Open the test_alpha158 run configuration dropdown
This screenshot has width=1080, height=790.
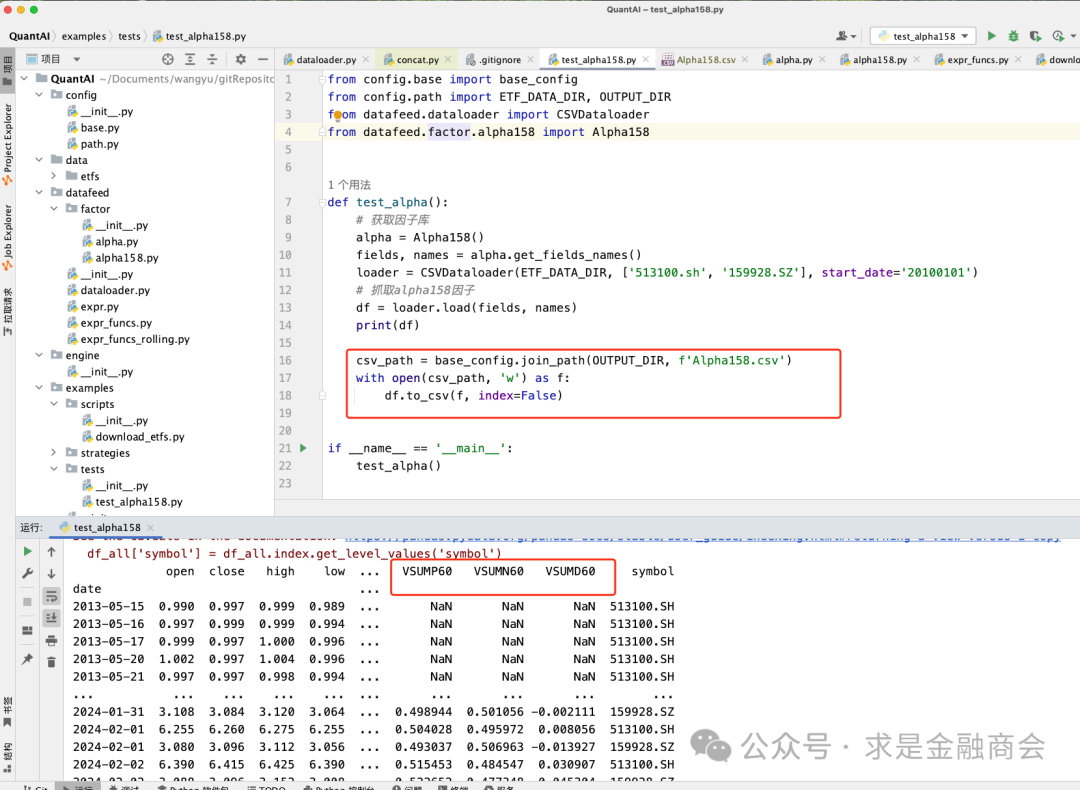click(923, 36)
